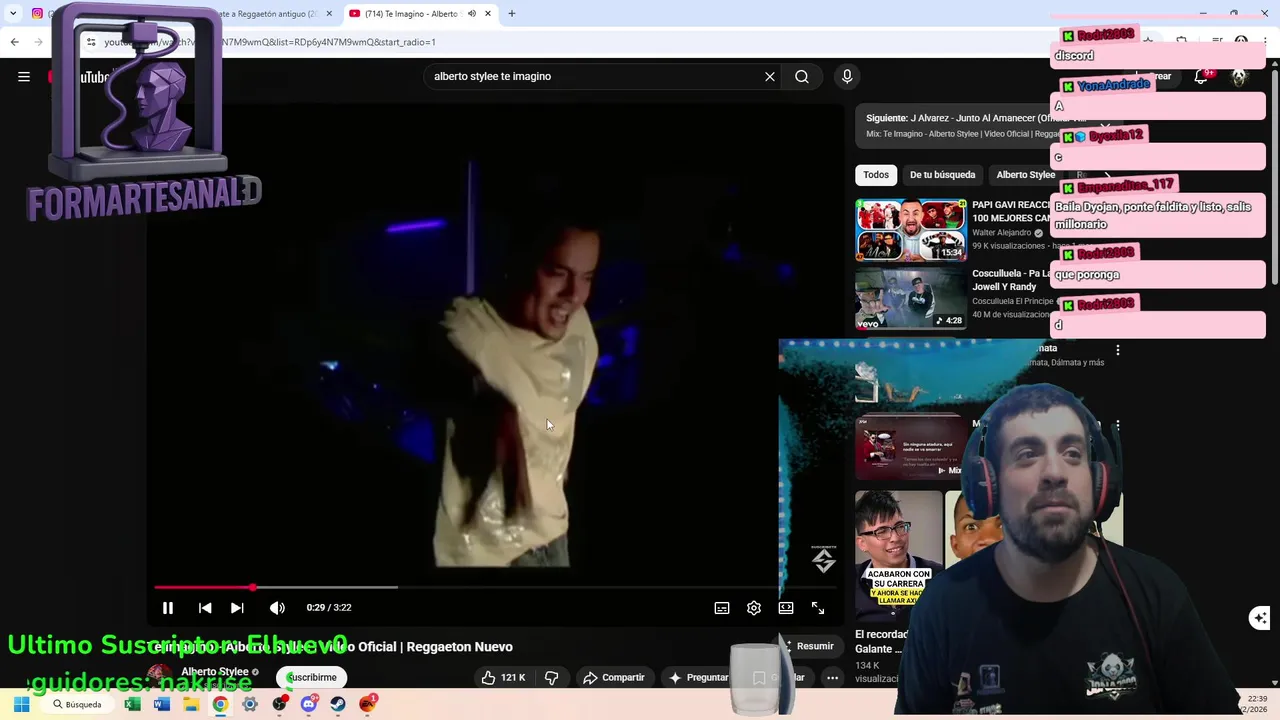Open Cosculluela El Principe channel link
Viewport: 1280px width, 720px height.
(x=1012, y=301)
